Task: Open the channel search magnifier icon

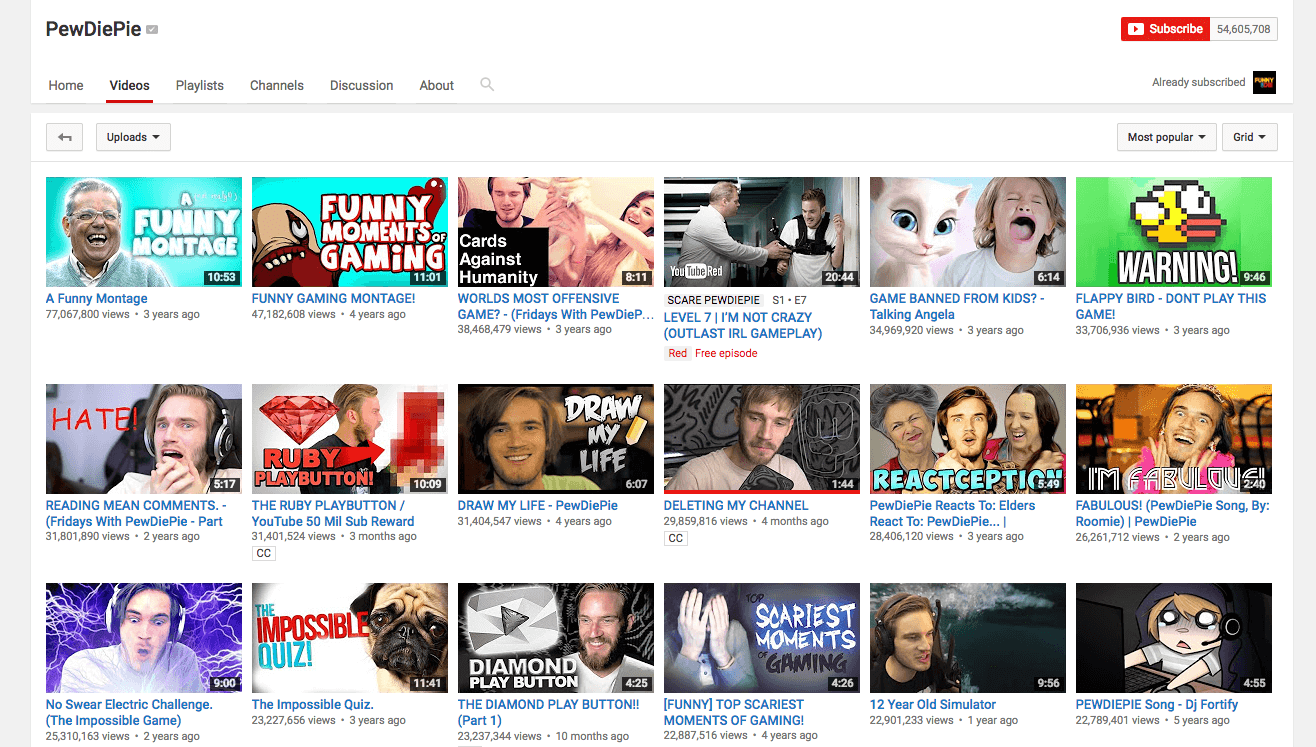Action: 487,85
